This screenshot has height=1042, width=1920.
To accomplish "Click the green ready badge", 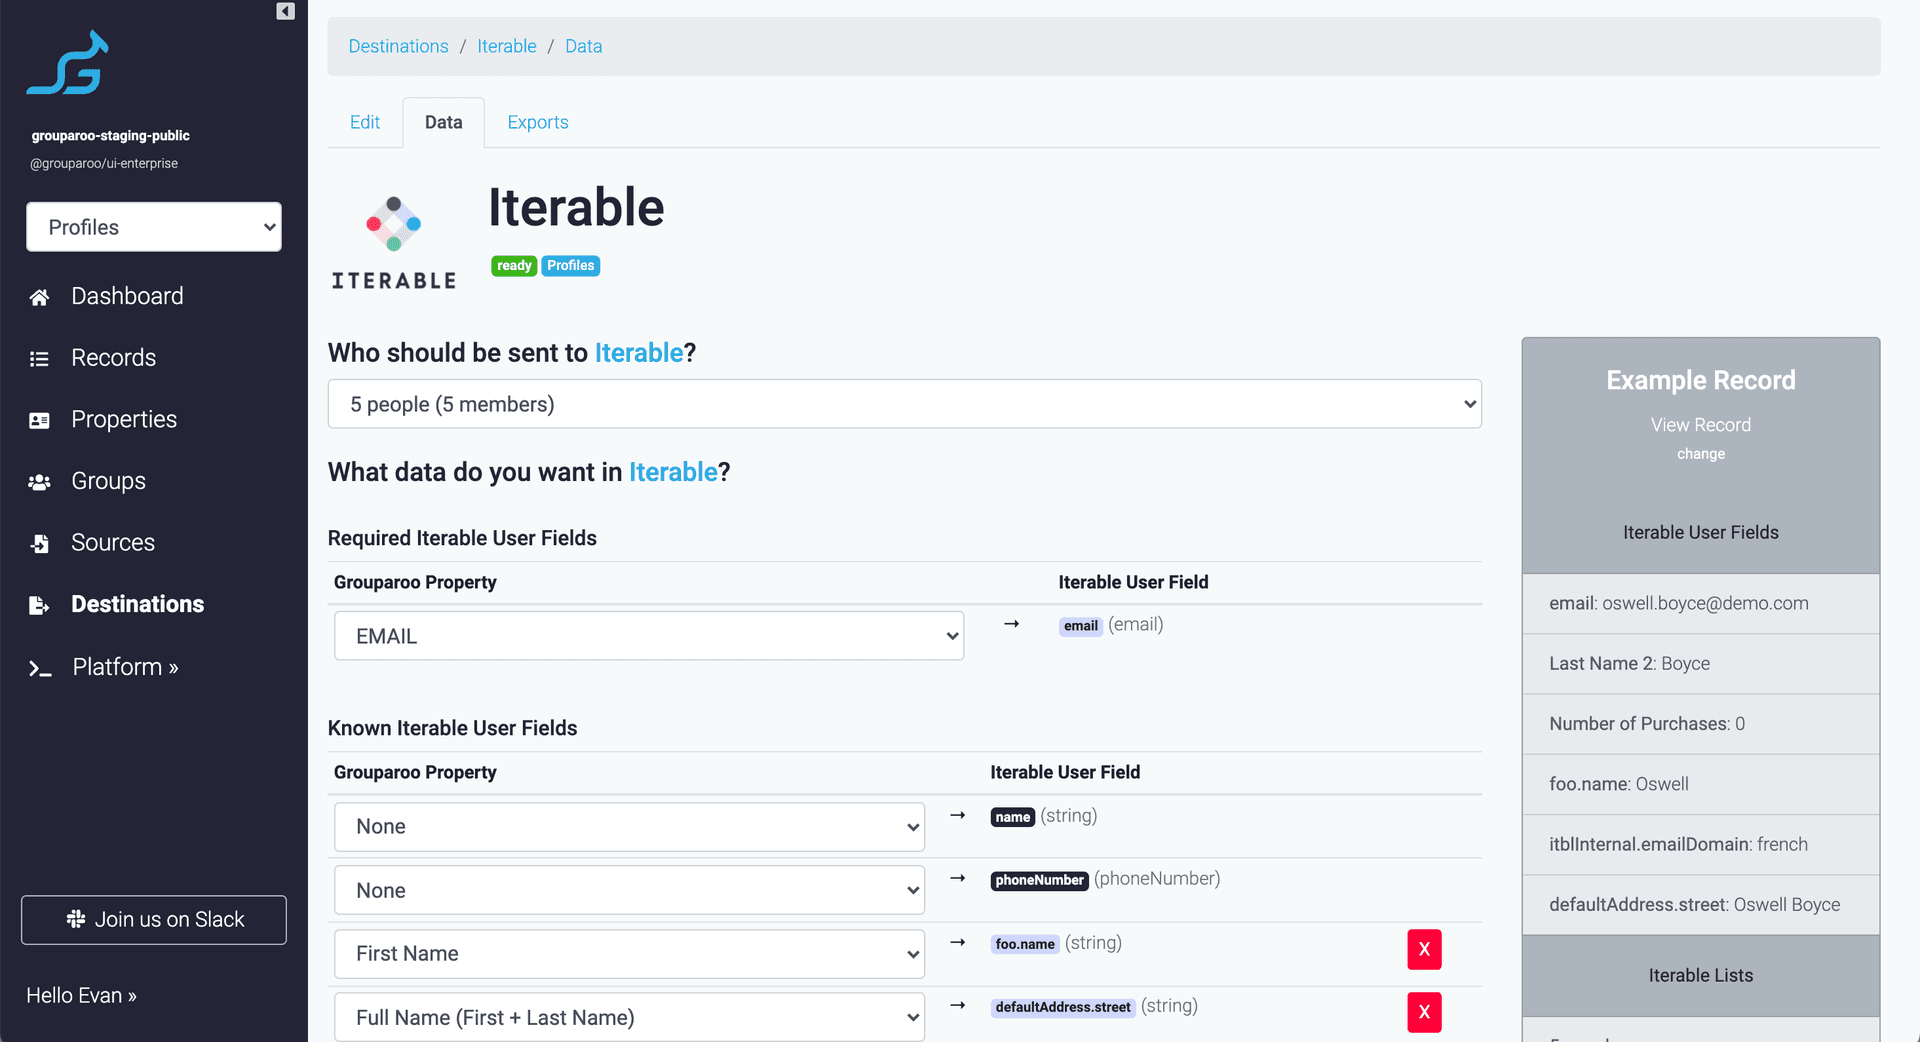I will [514, 266].
